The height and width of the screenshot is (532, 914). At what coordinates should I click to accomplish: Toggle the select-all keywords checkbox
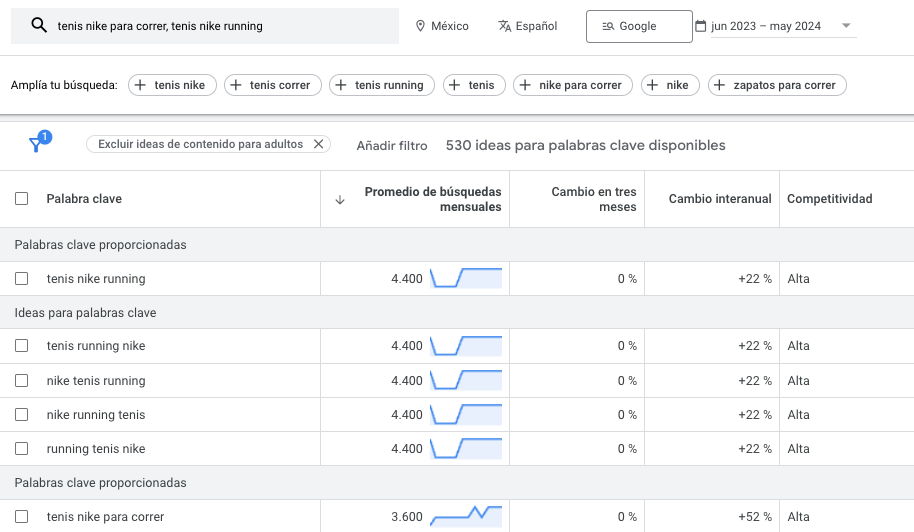point(22,199)
